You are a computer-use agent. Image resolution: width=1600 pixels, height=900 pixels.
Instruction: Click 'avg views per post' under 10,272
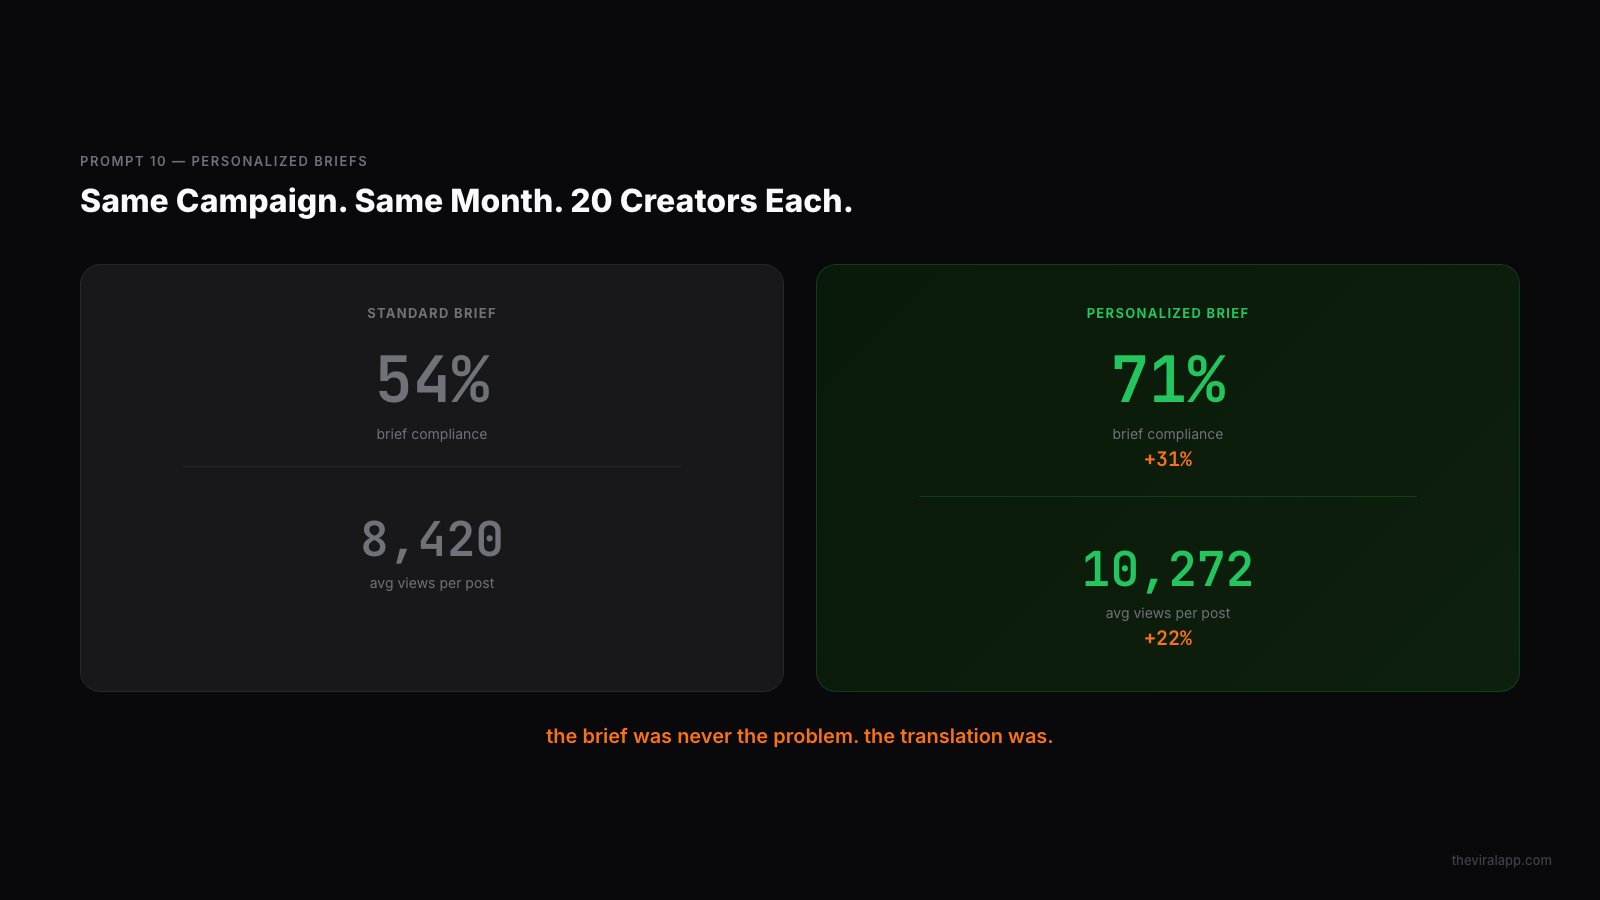pyautogui.click(x=1168, y=613)
